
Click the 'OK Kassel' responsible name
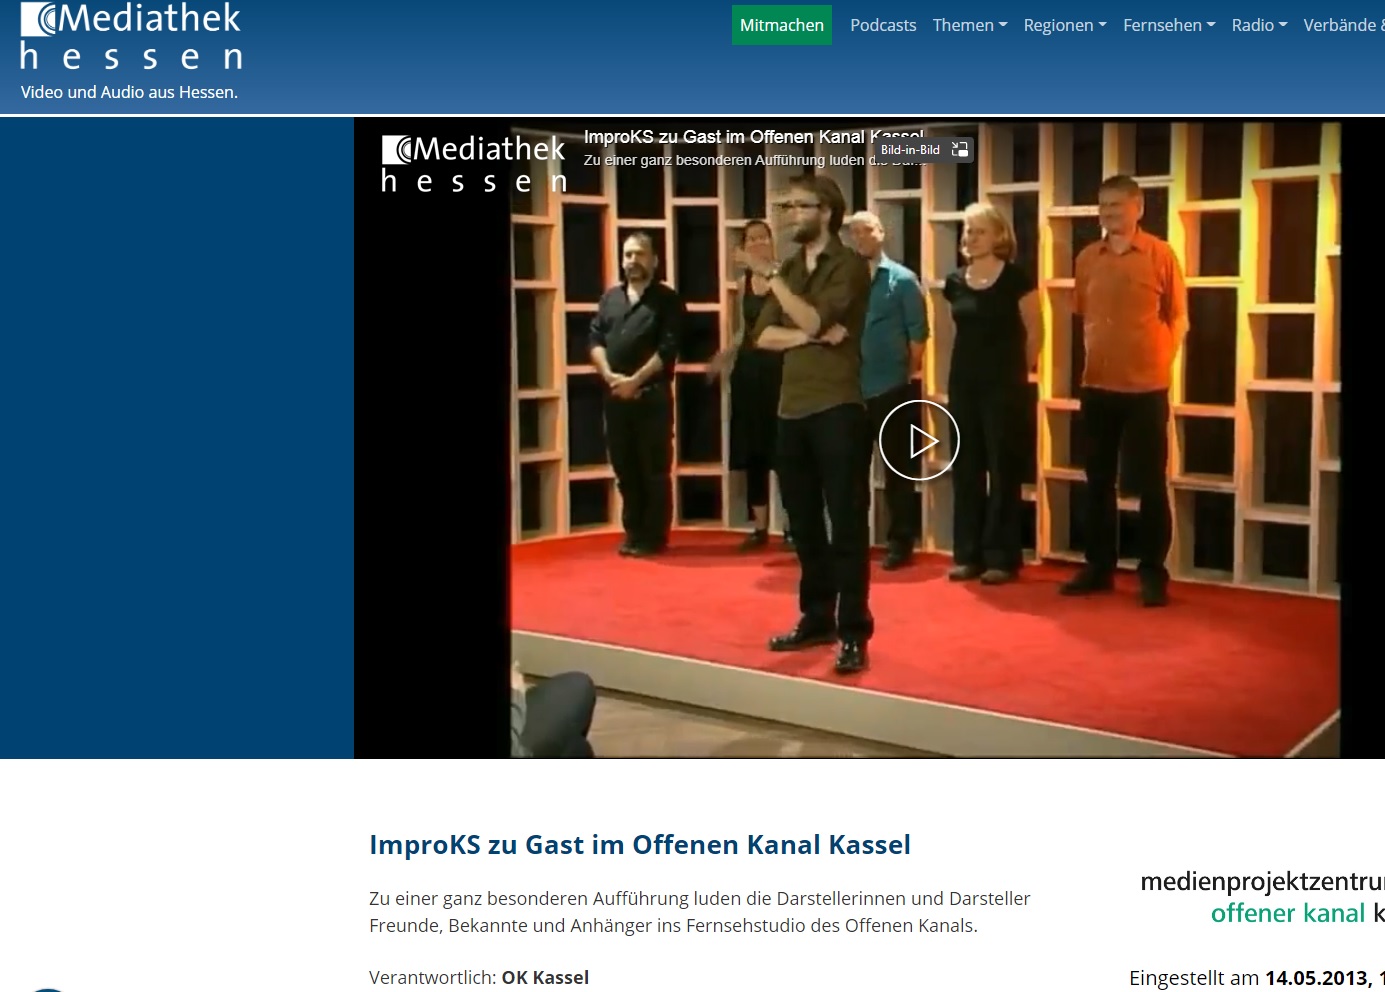coord(545,977)
